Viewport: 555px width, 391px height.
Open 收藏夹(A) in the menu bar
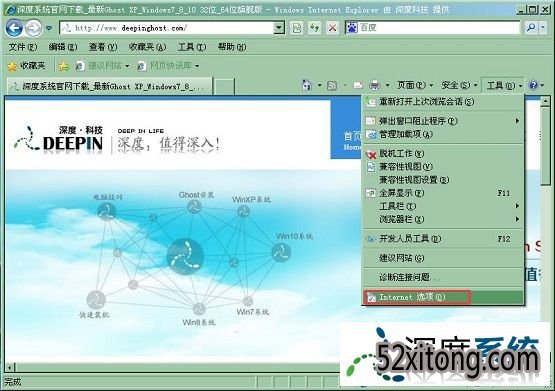[x=147, y=47]
